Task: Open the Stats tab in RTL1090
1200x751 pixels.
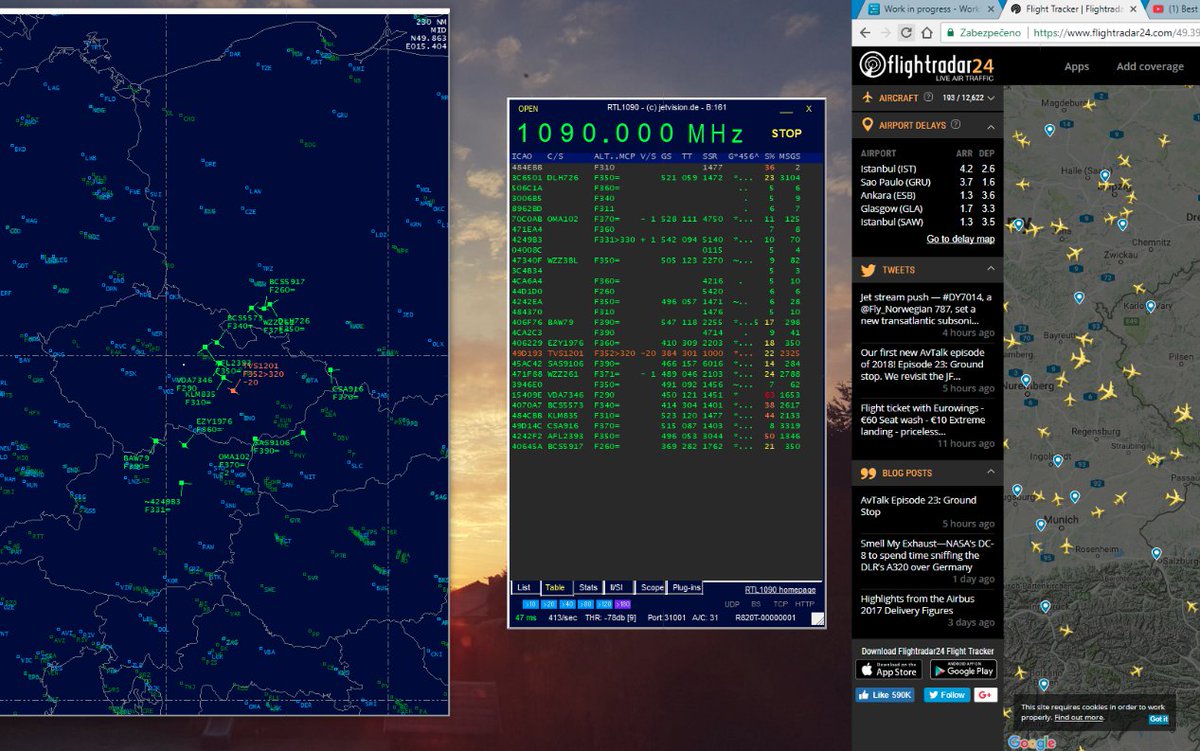Action: pos(589,588)
